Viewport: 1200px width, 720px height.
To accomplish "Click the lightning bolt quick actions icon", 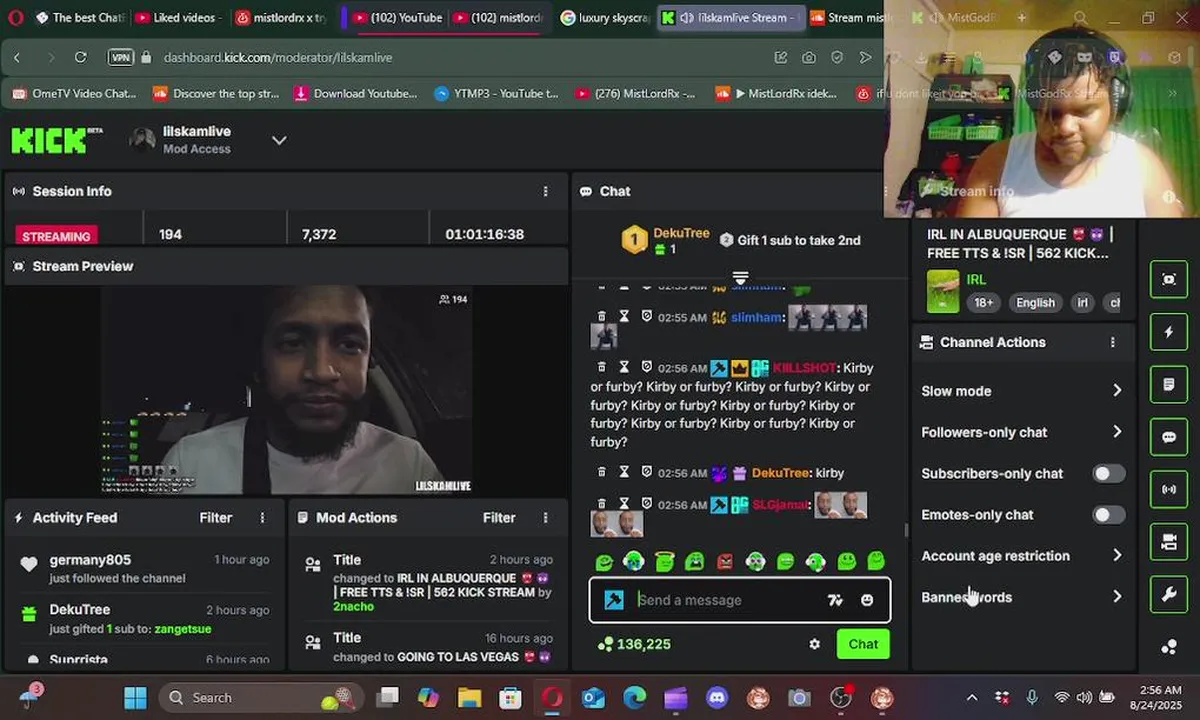I will point(1169,332).
